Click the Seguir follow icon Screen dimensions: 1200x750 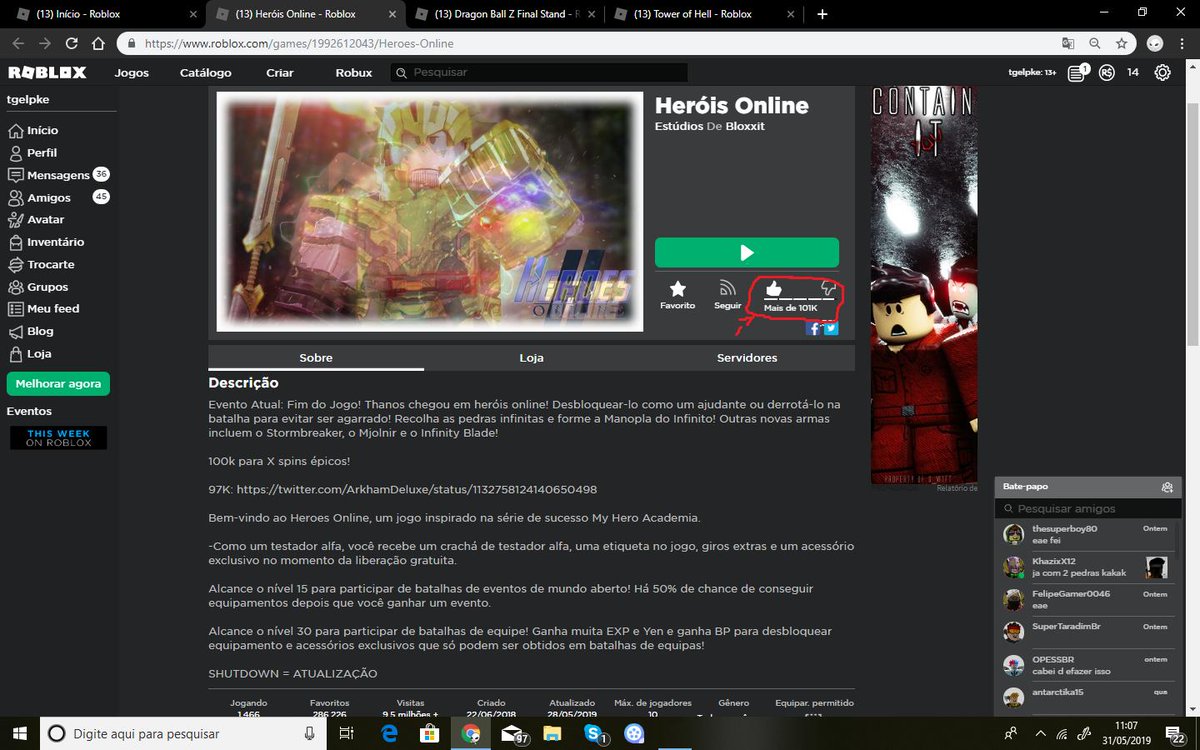click(727, 289)
